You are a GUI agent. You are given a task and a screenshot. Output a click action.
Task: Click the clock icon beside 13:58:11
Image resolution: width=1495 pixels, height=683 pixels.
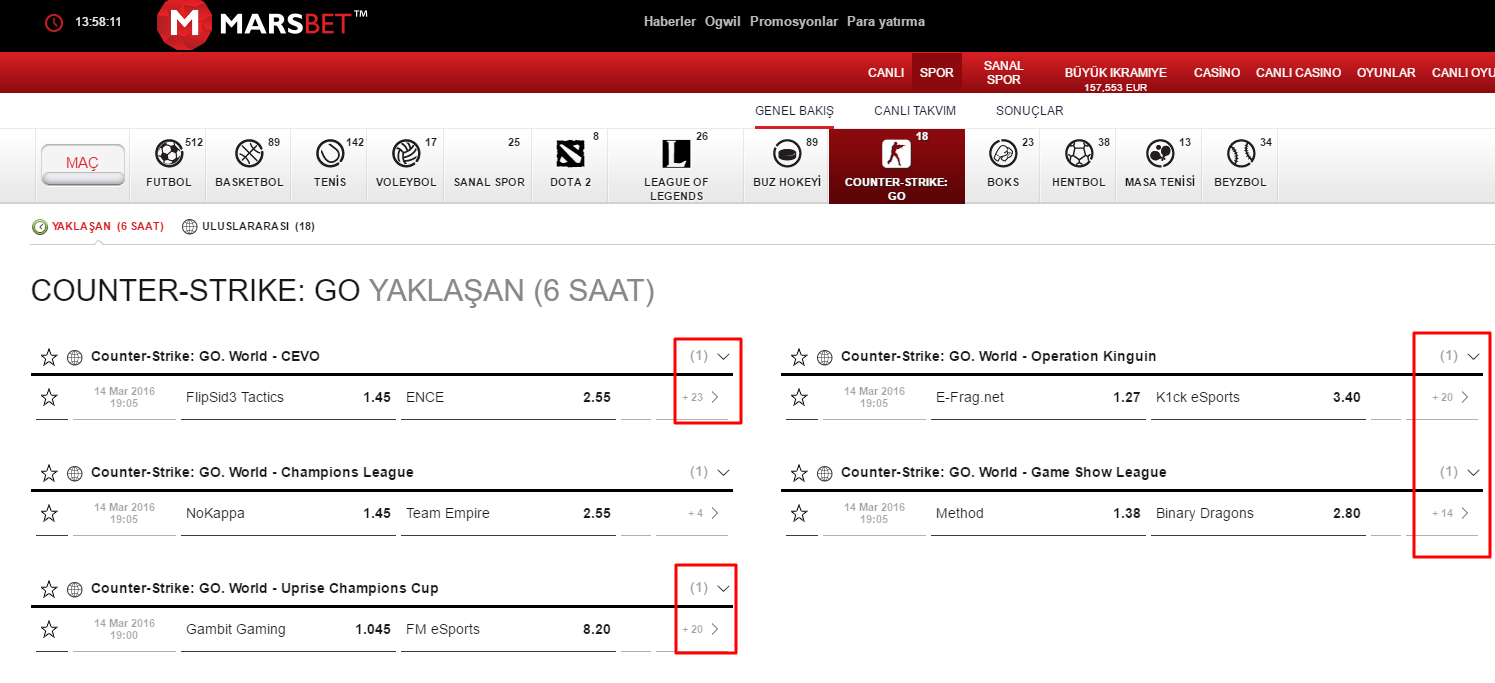(54, 22)
